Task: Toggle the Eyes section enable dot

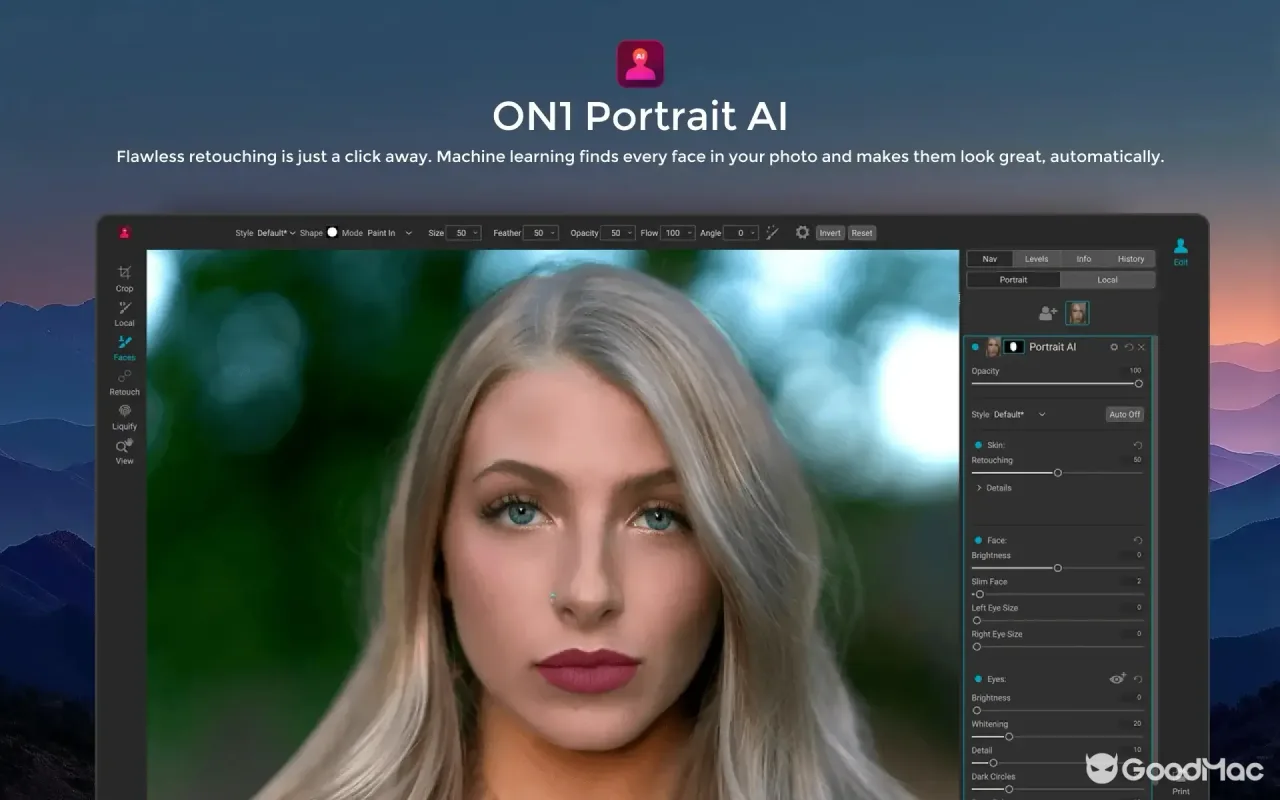Action: click(978, 679)
